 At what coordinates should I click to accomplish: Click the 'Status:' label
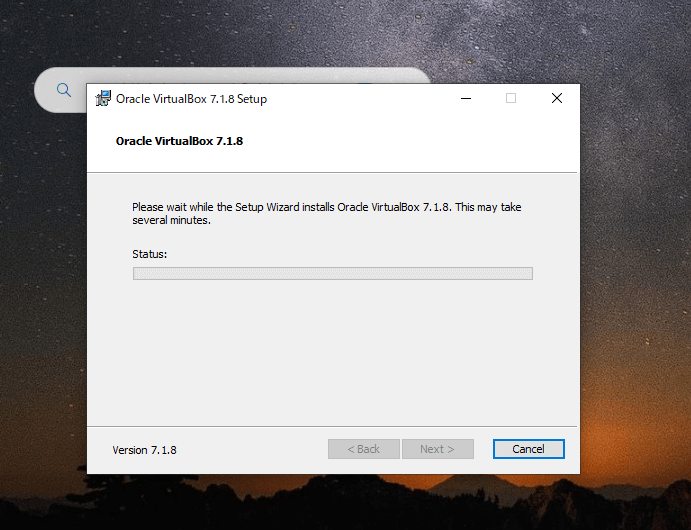coord(149,254)
